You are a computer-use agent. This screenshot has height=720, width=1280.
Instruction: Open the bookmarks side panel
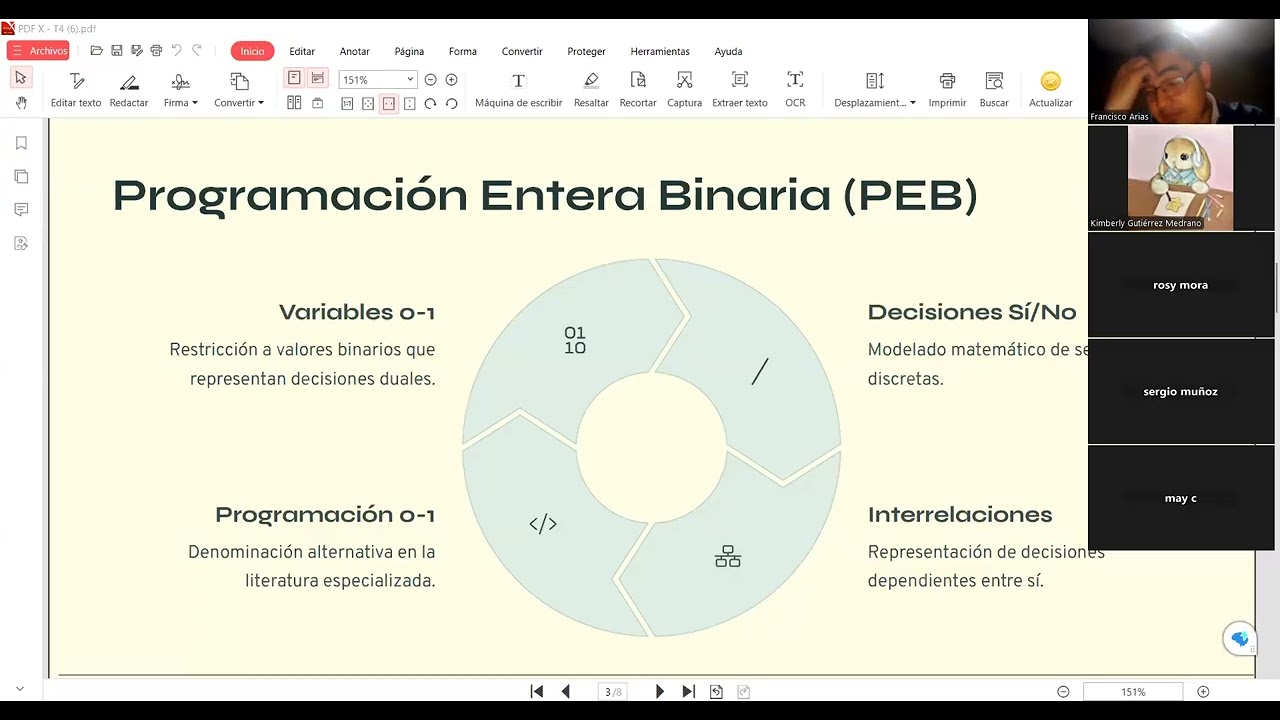pos(21,143)
